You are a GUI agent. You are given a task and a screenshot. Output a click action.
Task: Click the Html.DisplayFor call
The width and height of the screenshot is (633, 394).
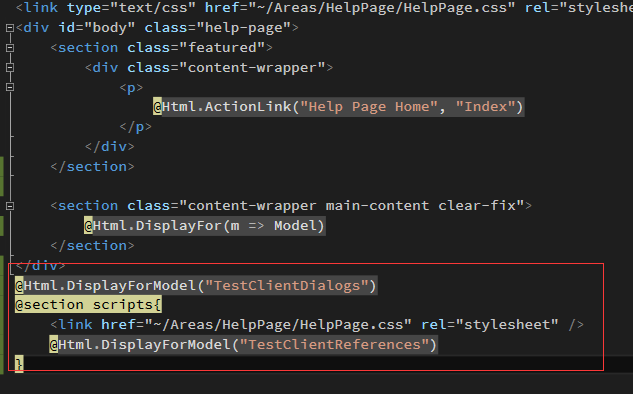pos(204,226)
